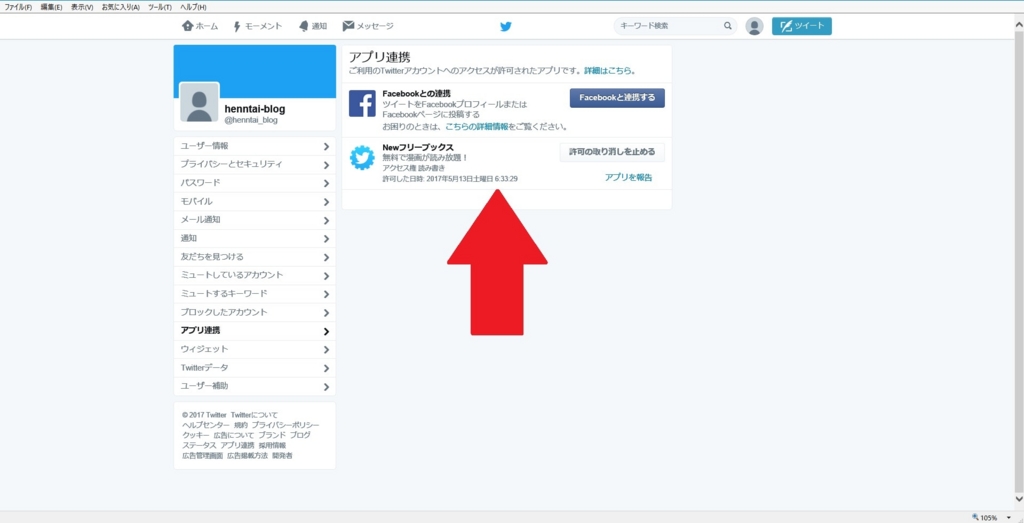Open Messages envelope item
Viewport: 1024px width, 523px height.
368,26
